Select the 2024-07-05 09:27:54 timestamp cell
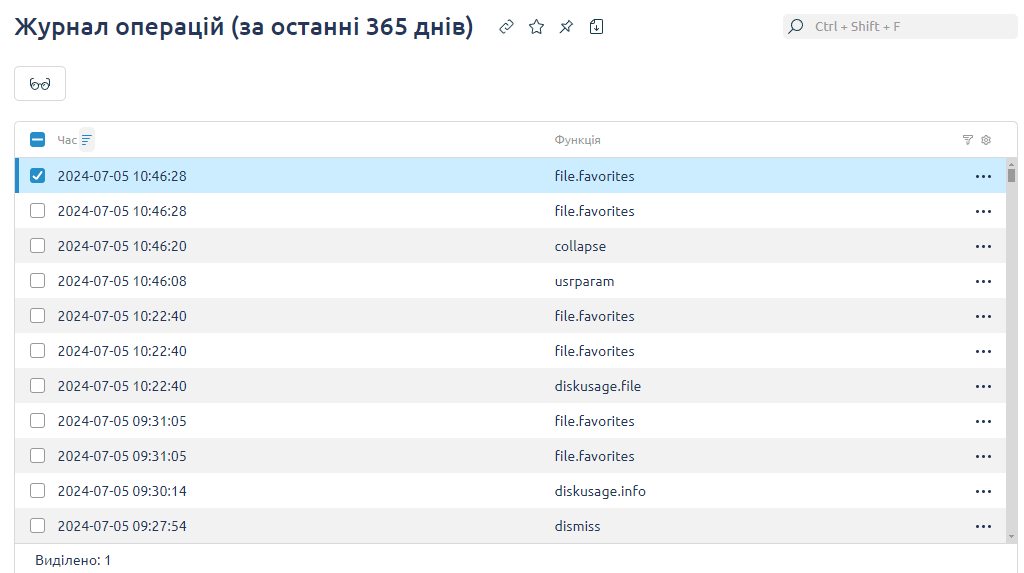Screen dimensions: 1024x573 point(122,527)
